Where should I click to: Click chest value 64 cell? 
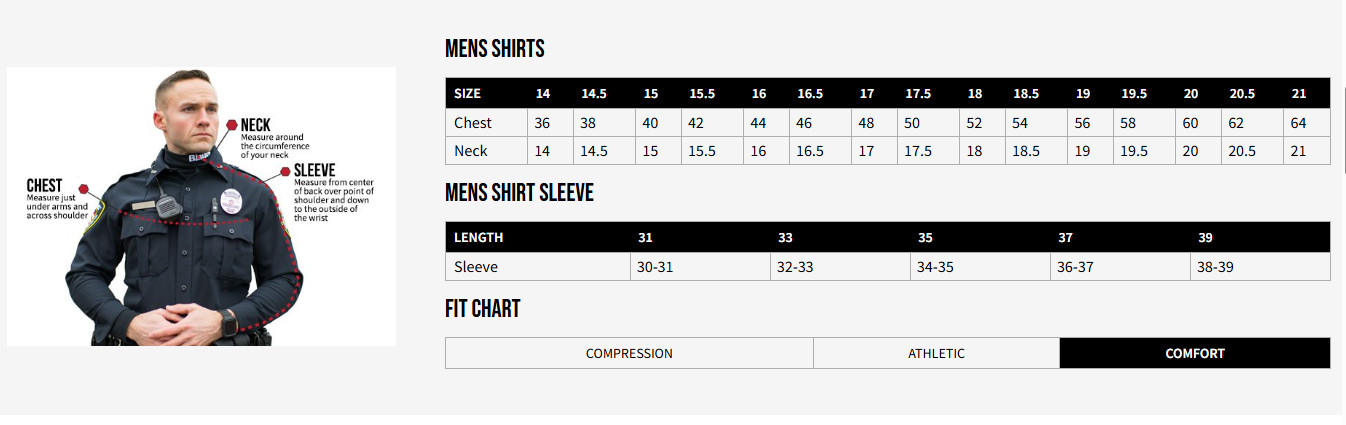[x=1298, y=123]
